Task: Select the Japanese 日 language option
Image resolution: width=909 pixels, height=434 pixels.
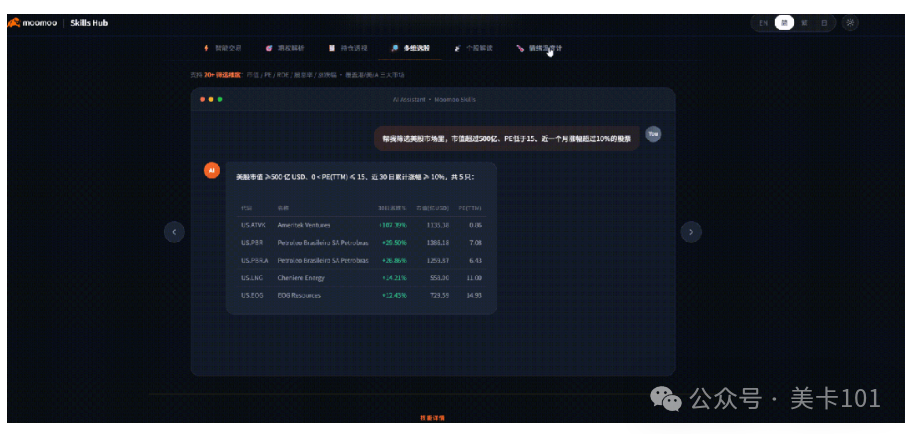Action: [824, 23]
